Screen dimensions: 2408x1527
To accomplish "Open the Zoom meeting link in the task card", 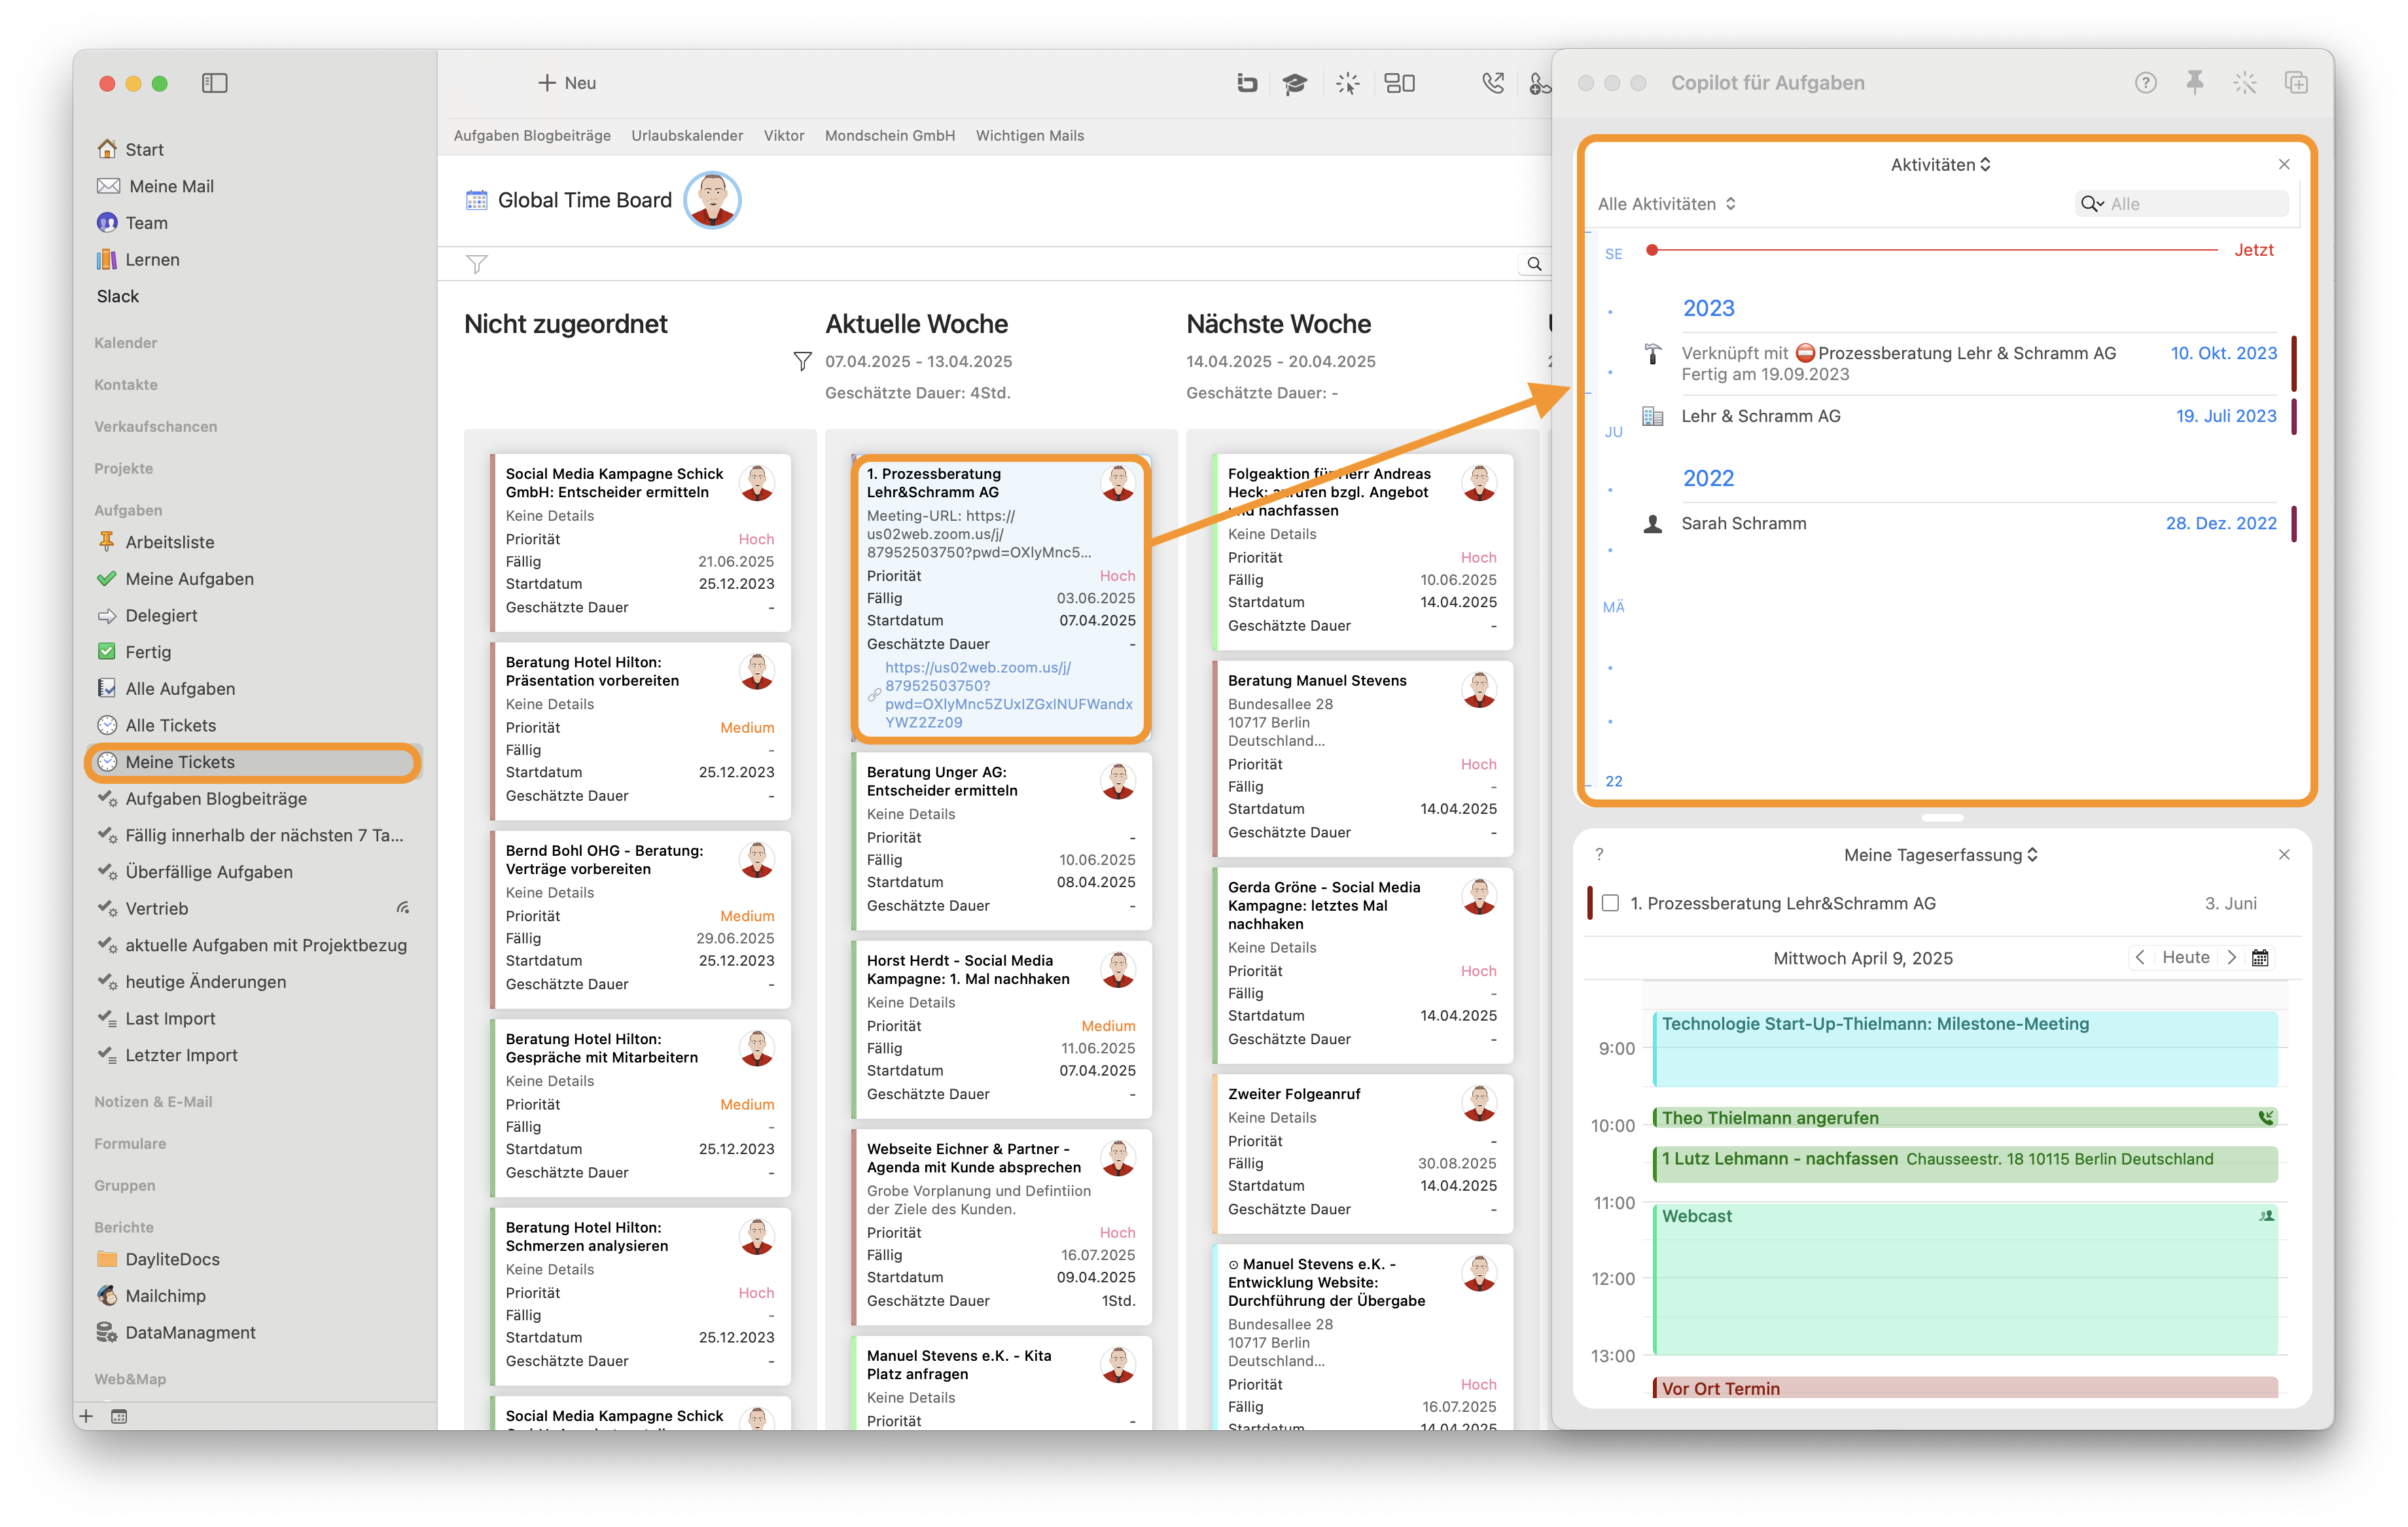I will coord(1007,694).
